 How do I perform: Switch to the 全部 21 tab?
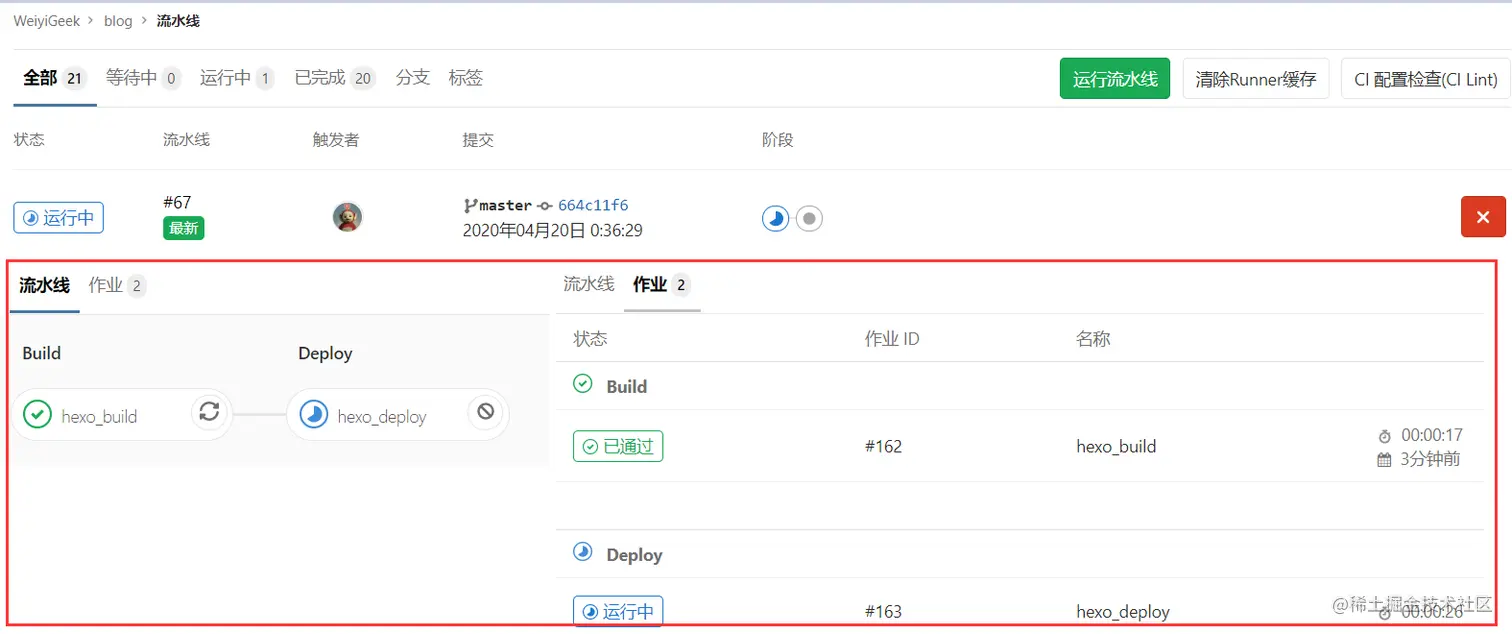55,78
